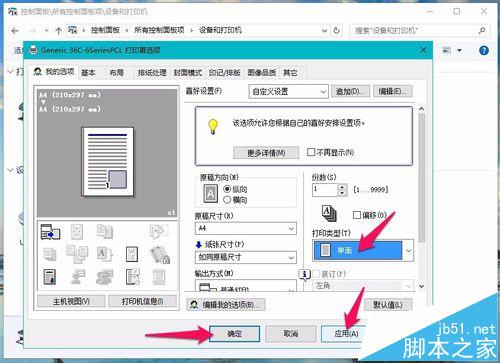Open the 纸张尺寸 如同原稿尺寸 dropdown
The width and height of the screenshot is (500, 363).
(246, 257)
